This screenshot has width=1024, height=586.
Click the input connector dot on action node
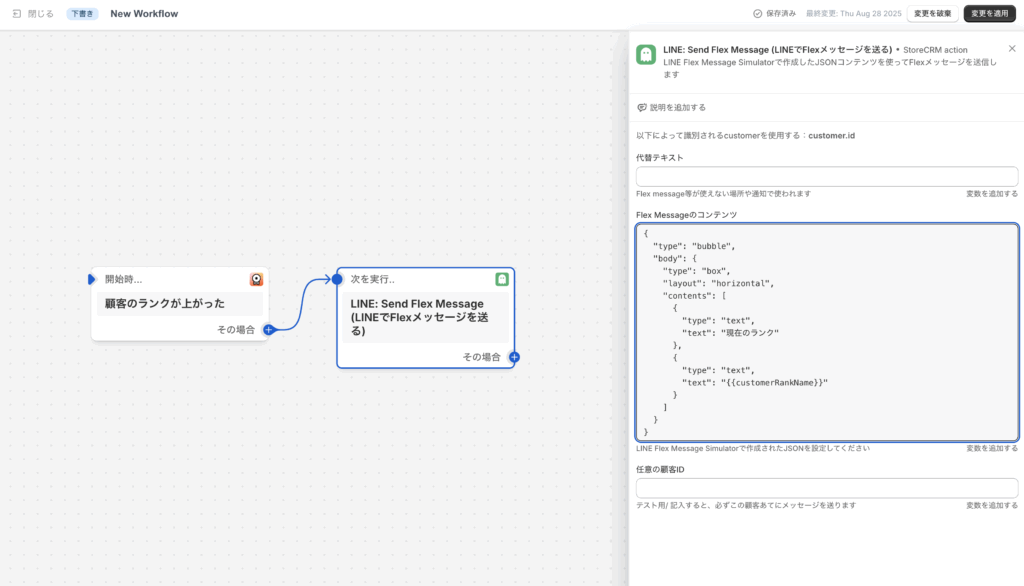pyautogui.click(x=337, y=280)
